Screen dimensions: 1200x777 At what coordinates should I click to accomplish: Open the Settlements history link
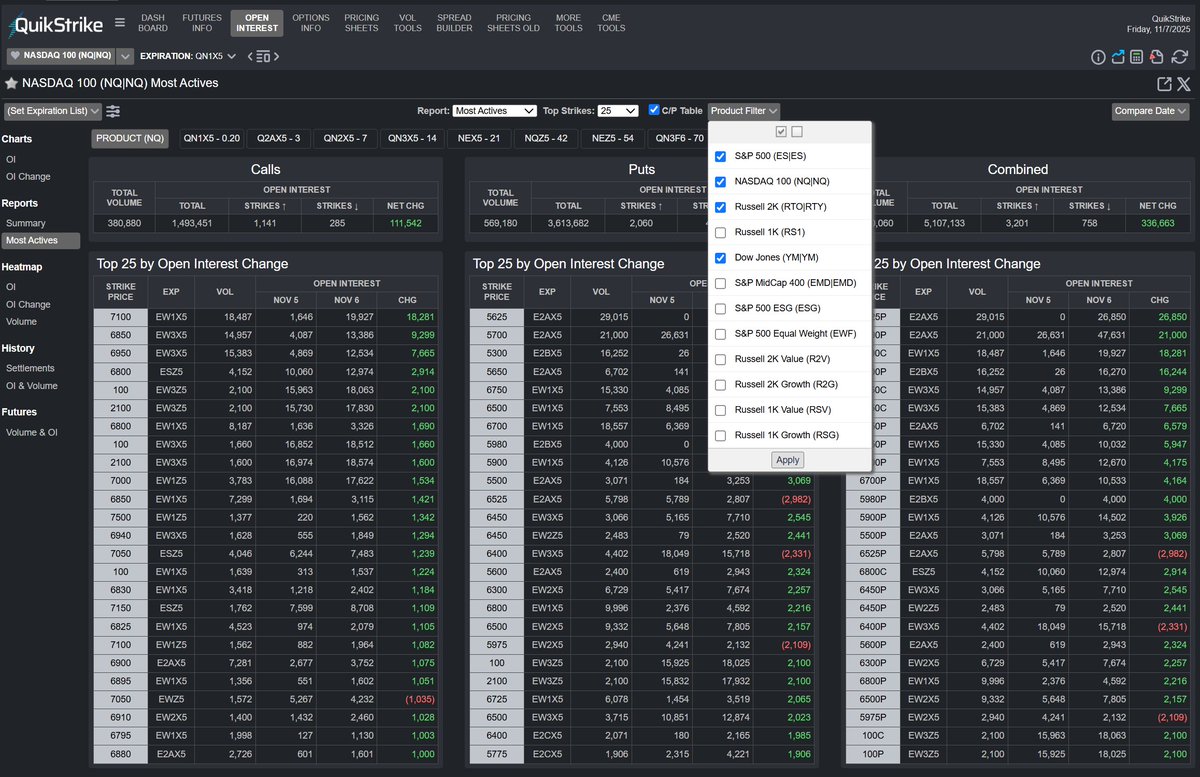[30, 368]
